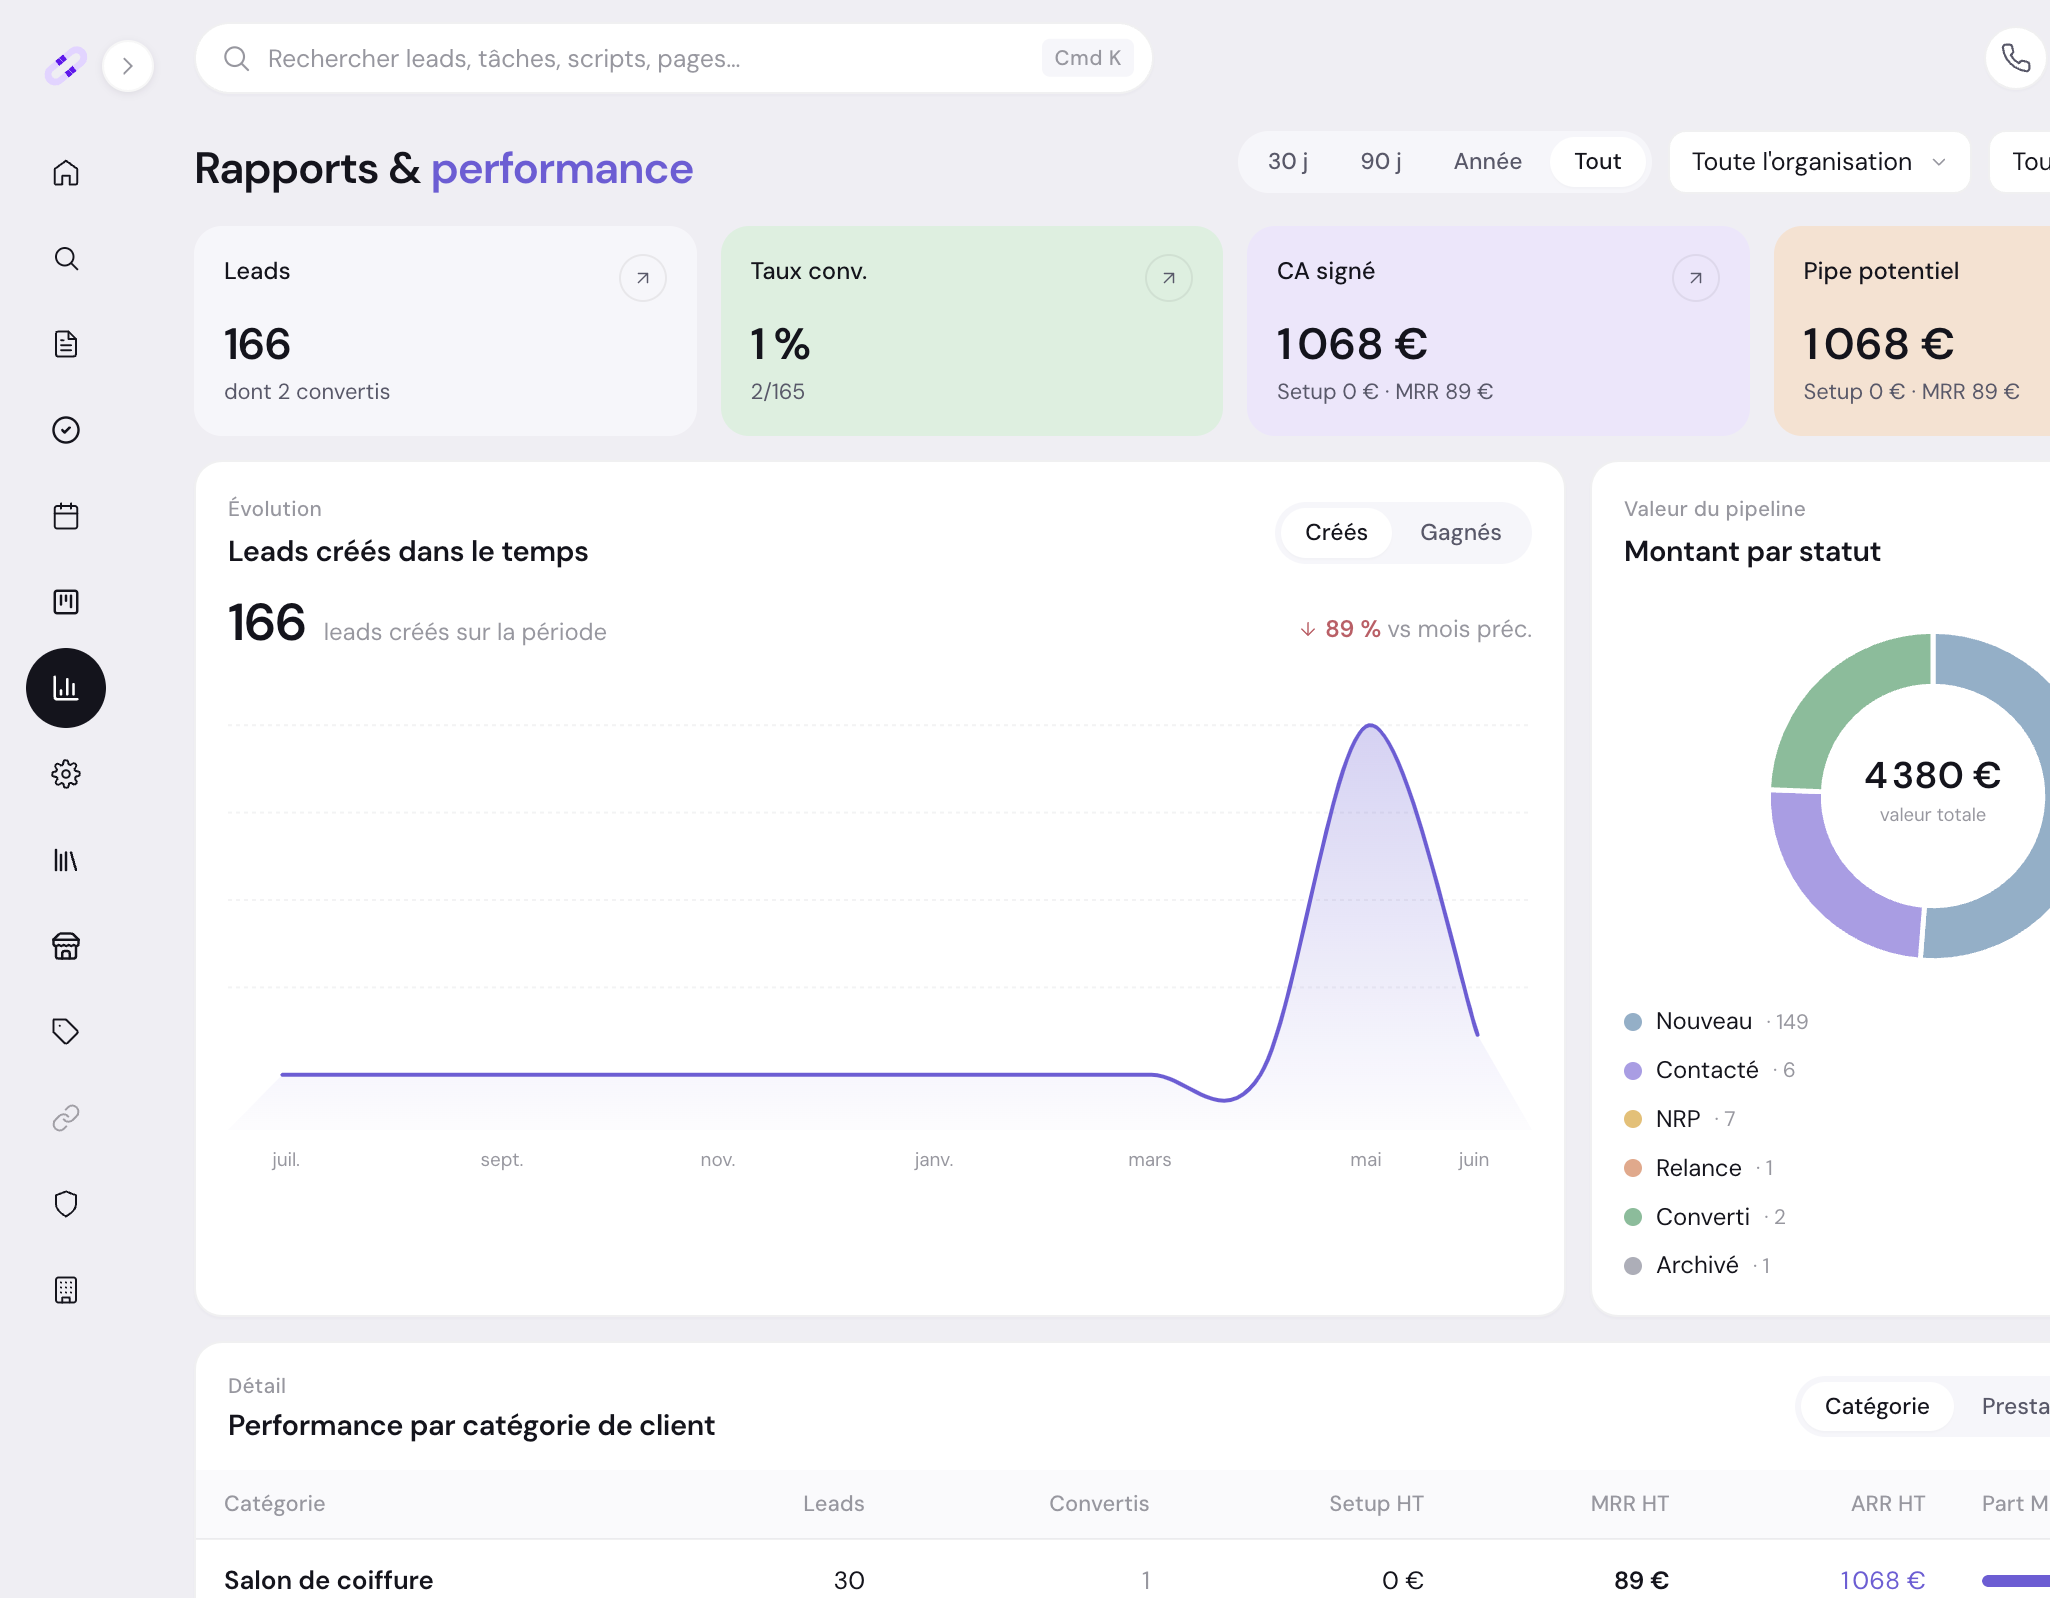Click the Cmd K shortcut badge

tap(1087, 58)
